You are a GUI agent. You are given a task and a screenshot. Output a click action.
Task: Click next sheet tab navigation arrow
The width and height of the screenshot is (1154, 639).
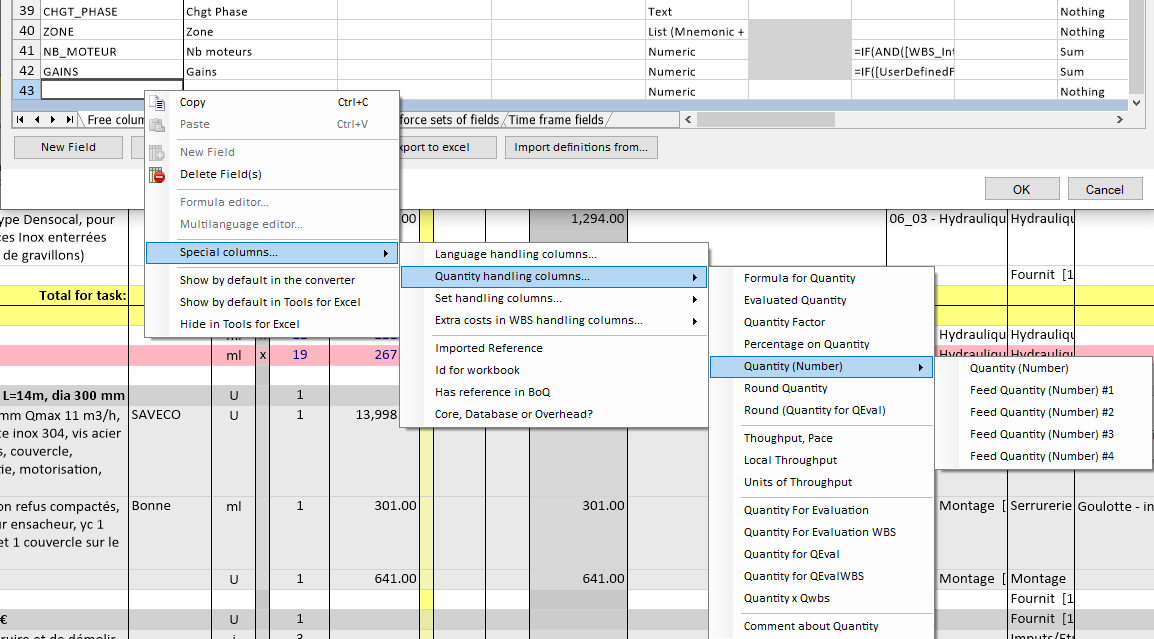point(54,120)
